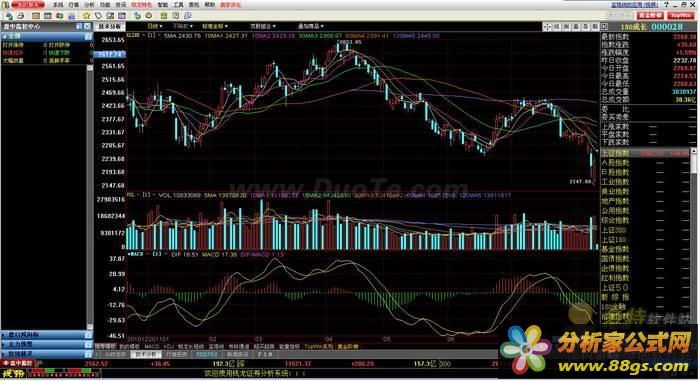Screen dimensions: 700x381
Task: Click the tag label icon in toolbar
Action: click(98, 16)
